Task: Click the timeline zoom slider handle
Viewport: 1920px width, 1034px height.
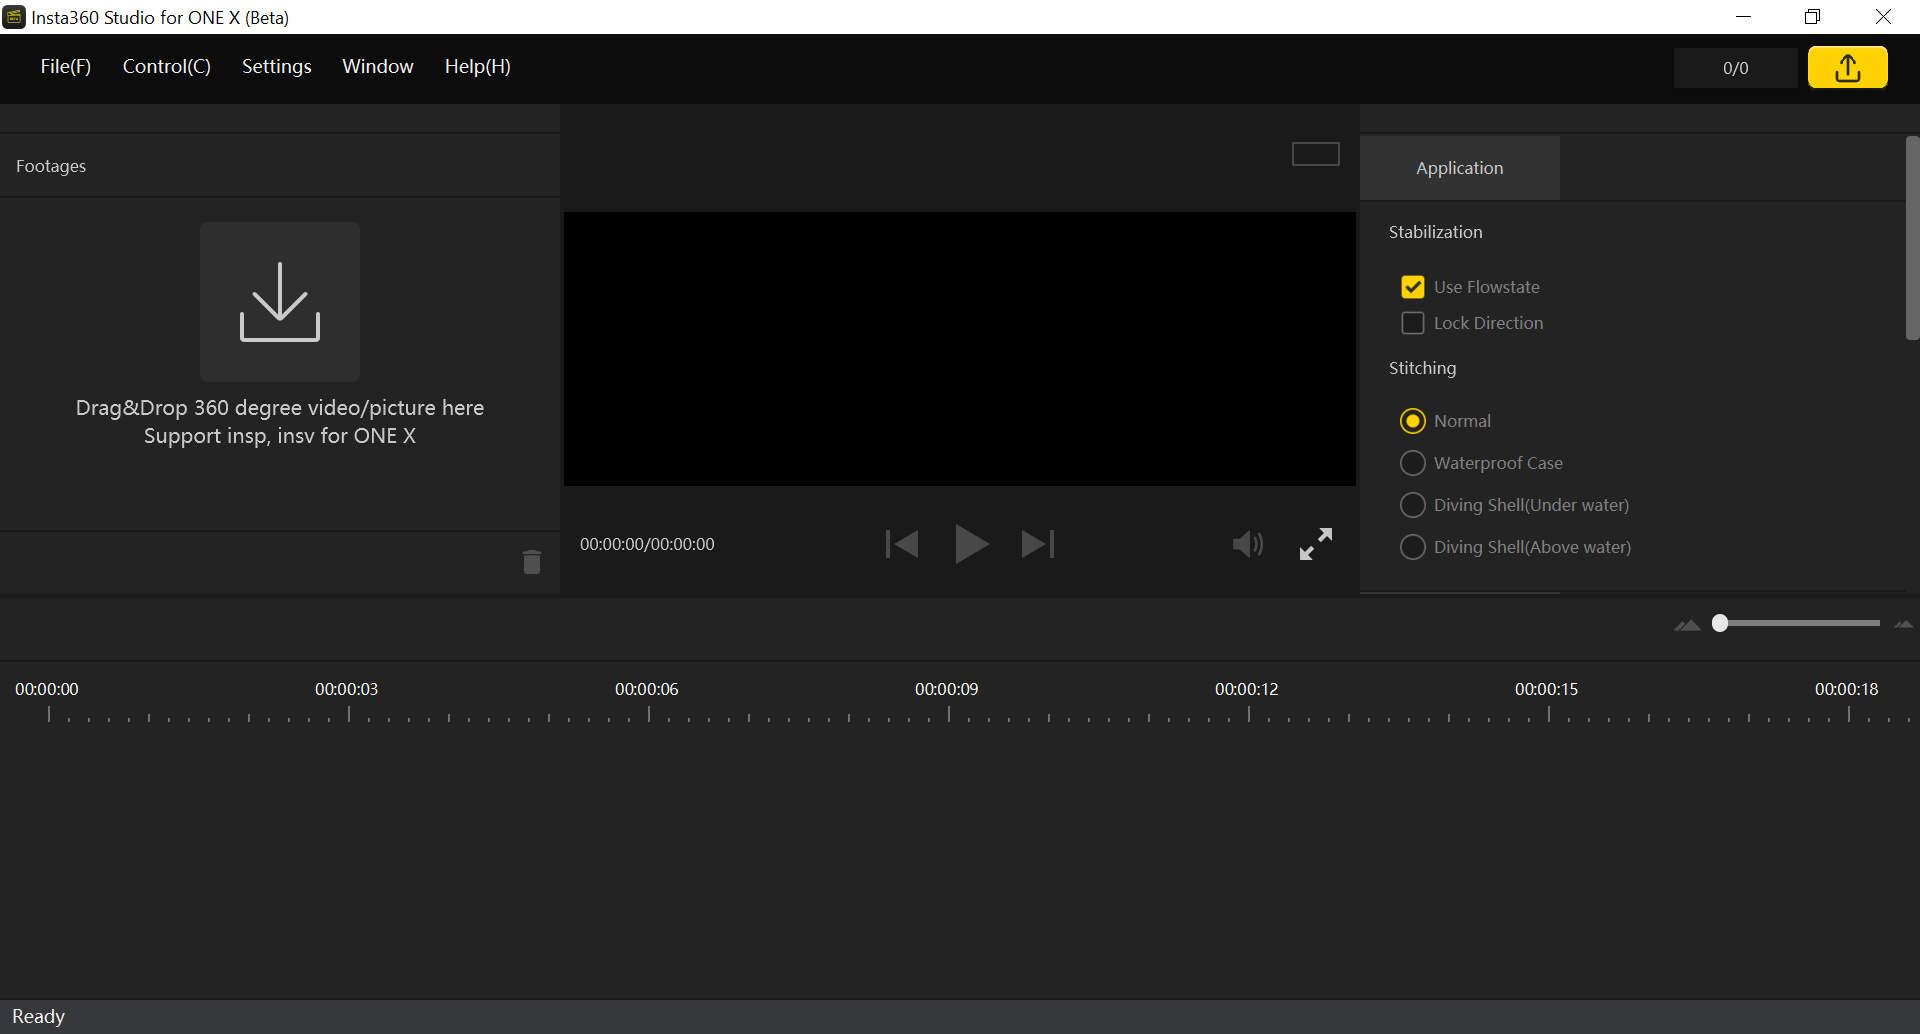Action: 1720,623
